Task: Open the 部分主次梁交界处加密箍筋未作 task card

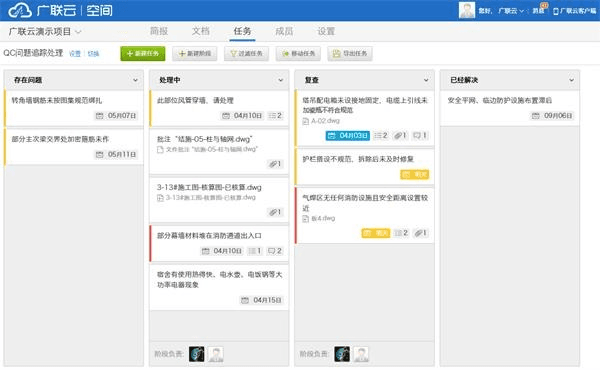Action: pos(74,147)
